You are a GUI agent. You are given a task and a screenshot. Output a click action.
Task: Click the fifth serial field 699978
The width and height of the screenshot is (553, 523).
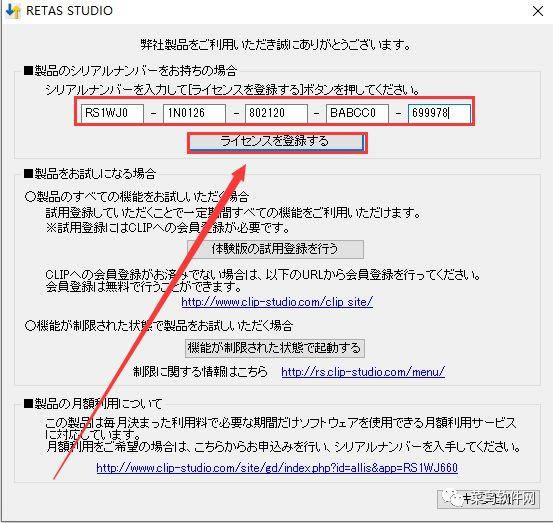tap(439, 113)
